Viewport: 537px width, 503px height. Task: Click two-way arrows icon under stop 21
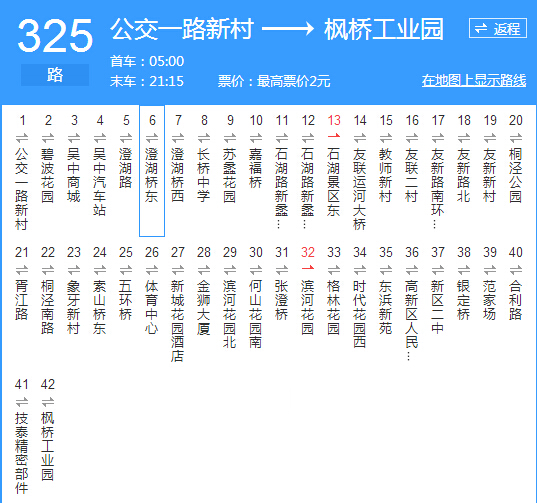(x=22, y=270)
